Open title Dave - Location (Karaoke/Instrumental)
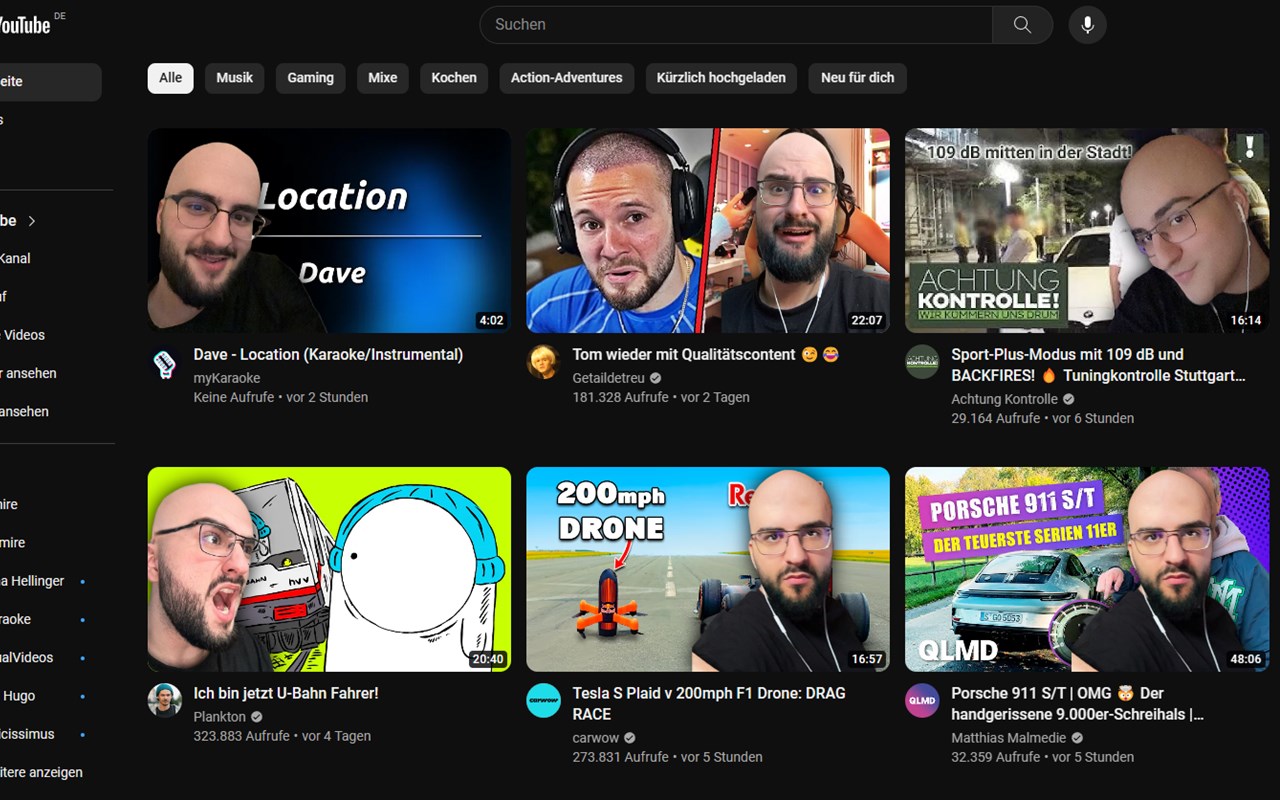Viewport: 1280px width, 800px height. click(328, 355)
